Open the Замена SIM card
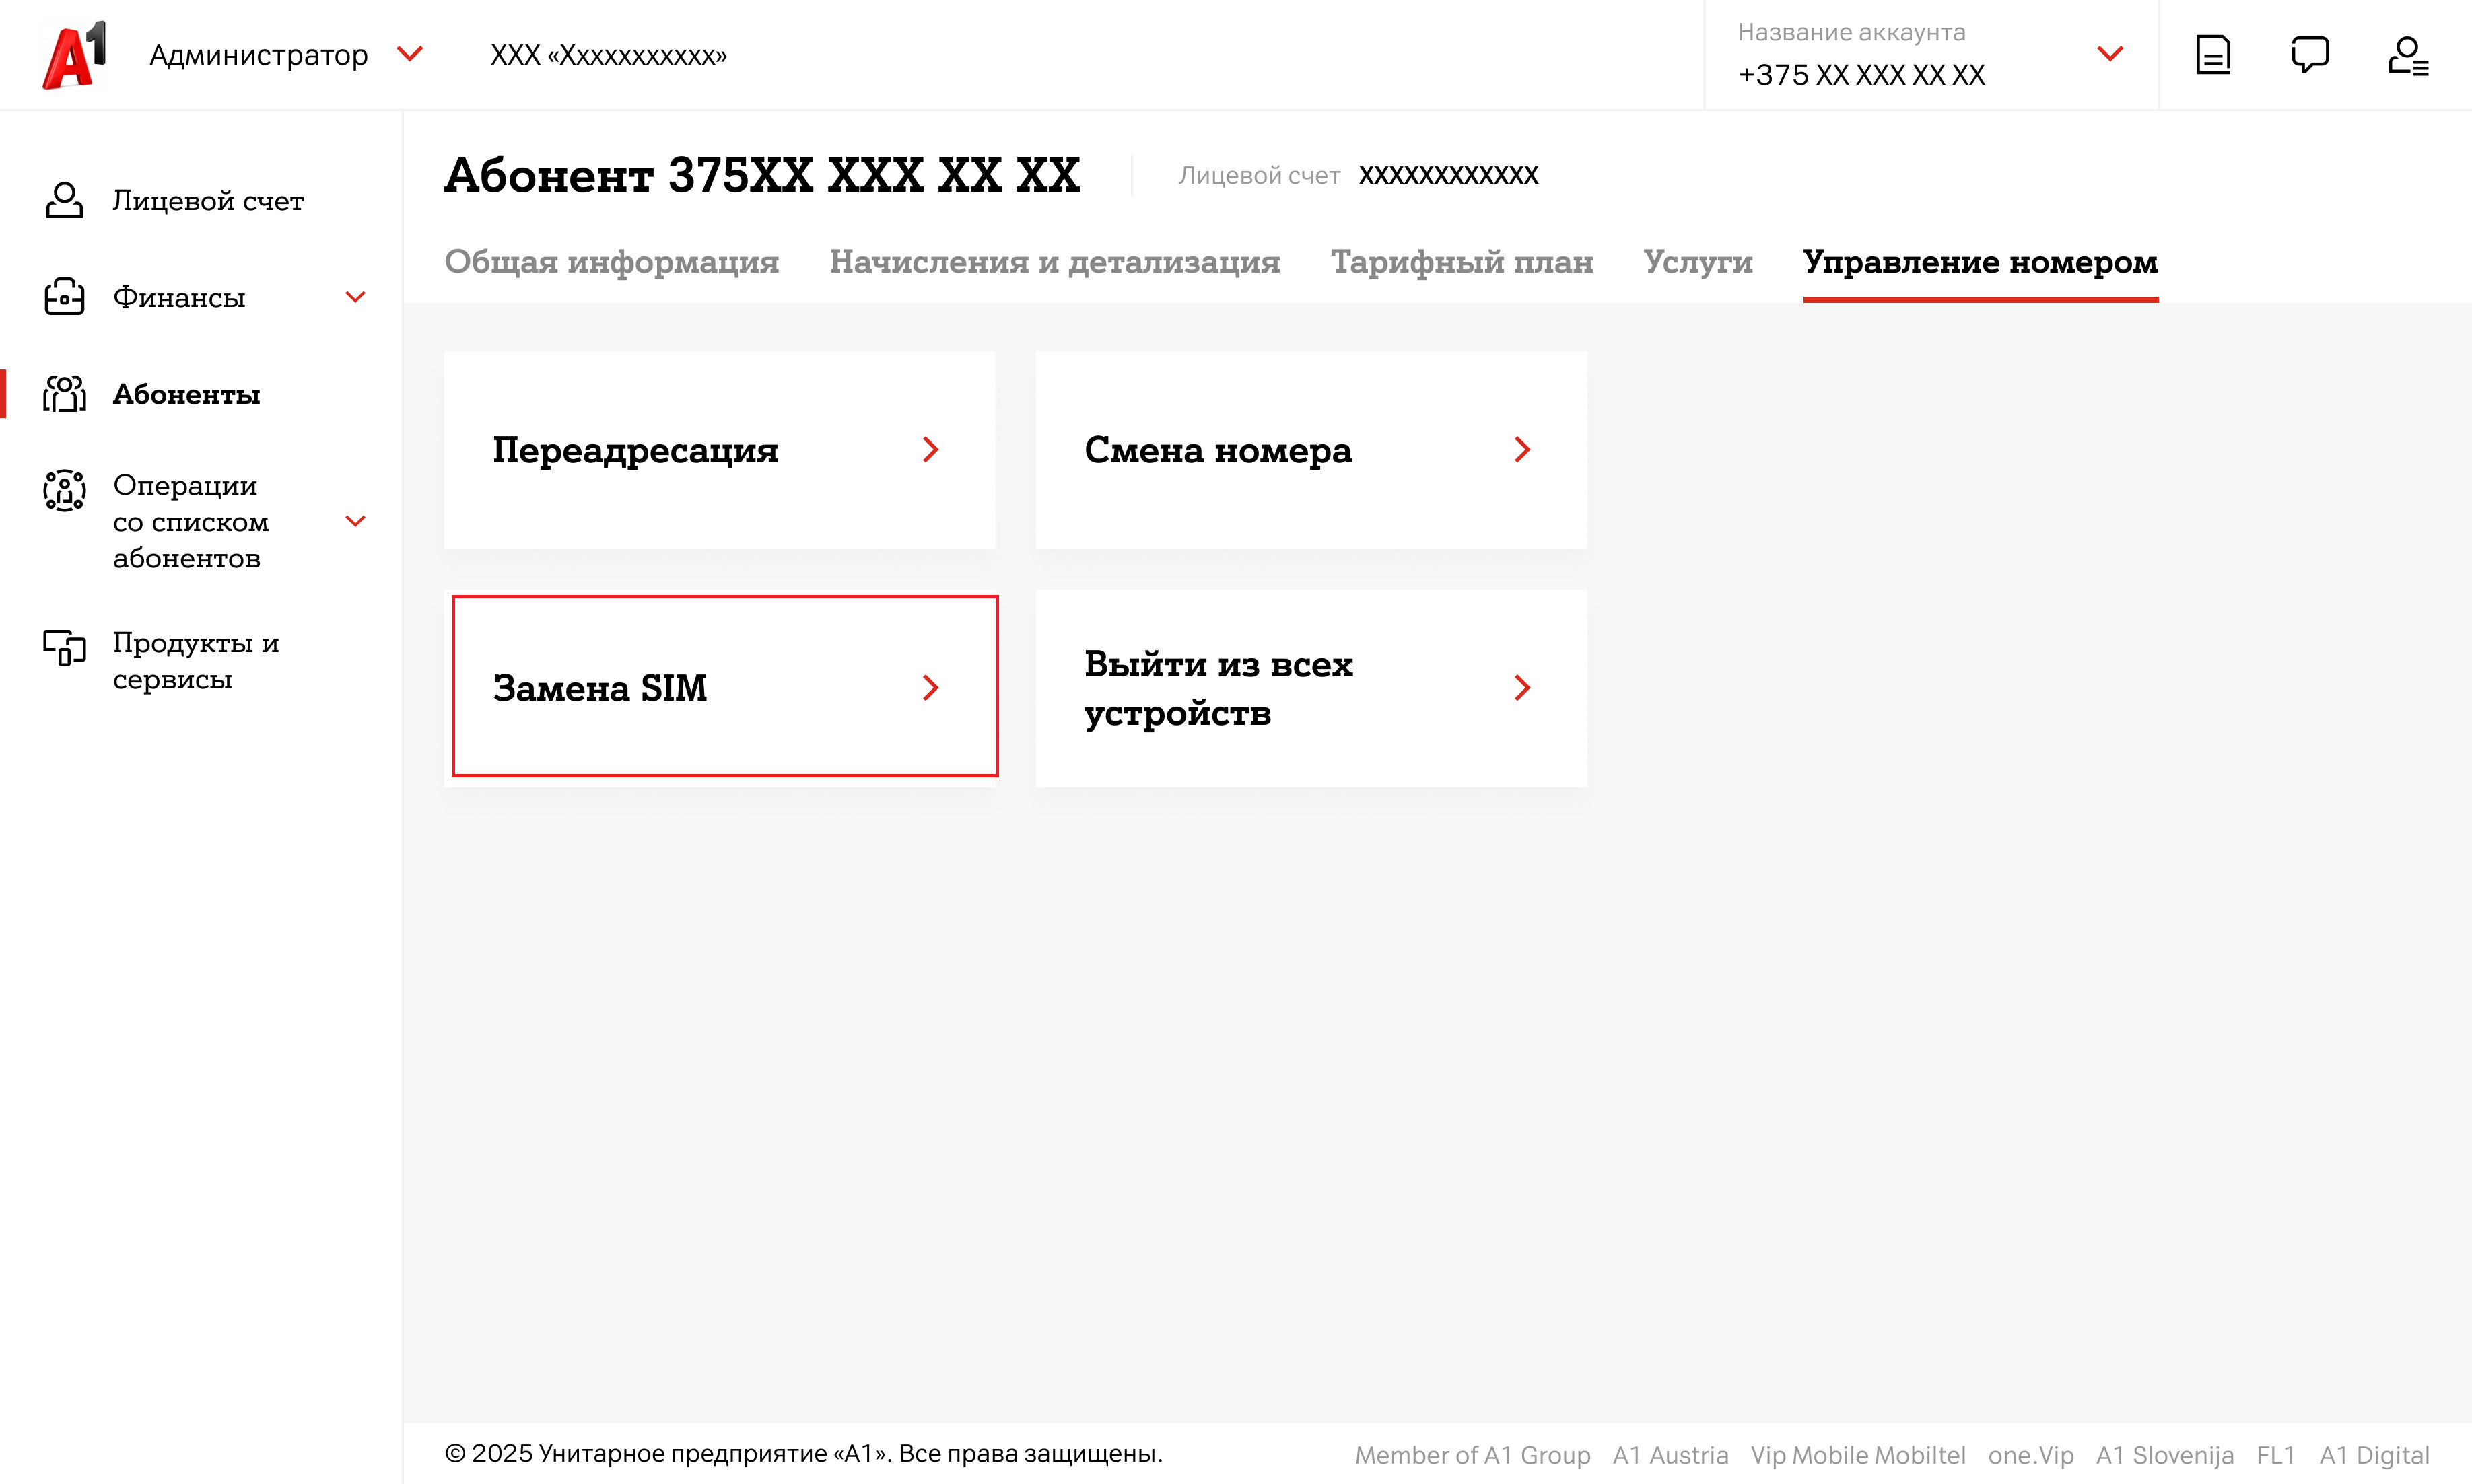Screen dimensions: 2474x1484 724,687
